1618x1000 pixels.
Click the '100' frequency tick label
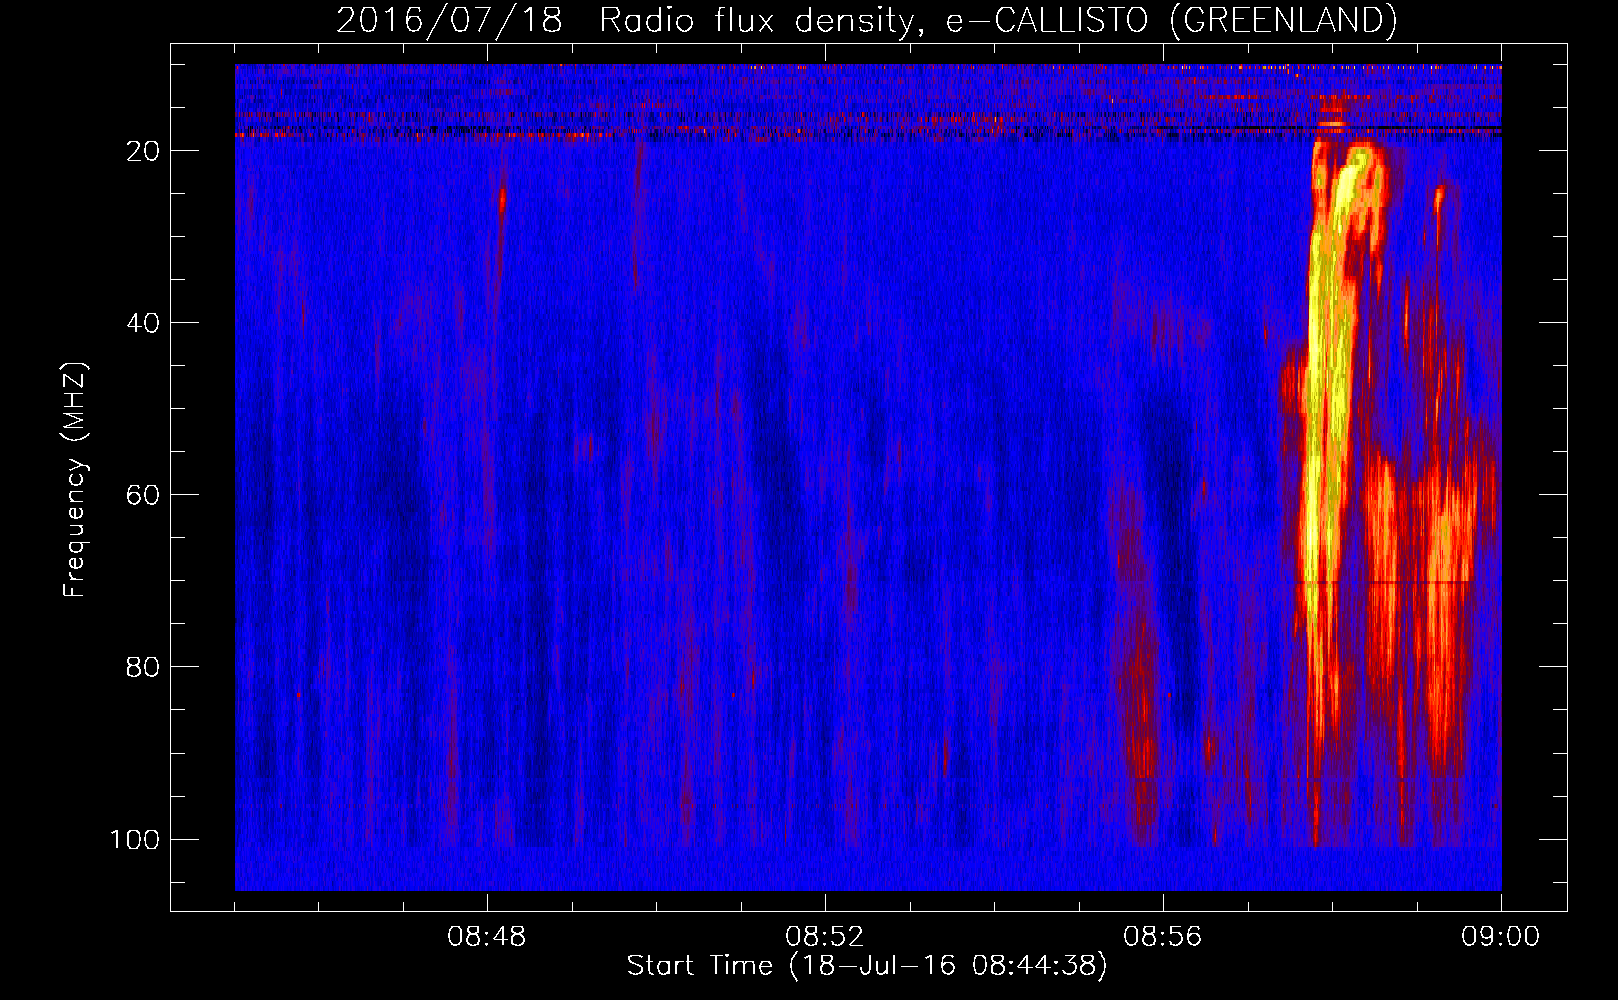click(x=135, y=839)
